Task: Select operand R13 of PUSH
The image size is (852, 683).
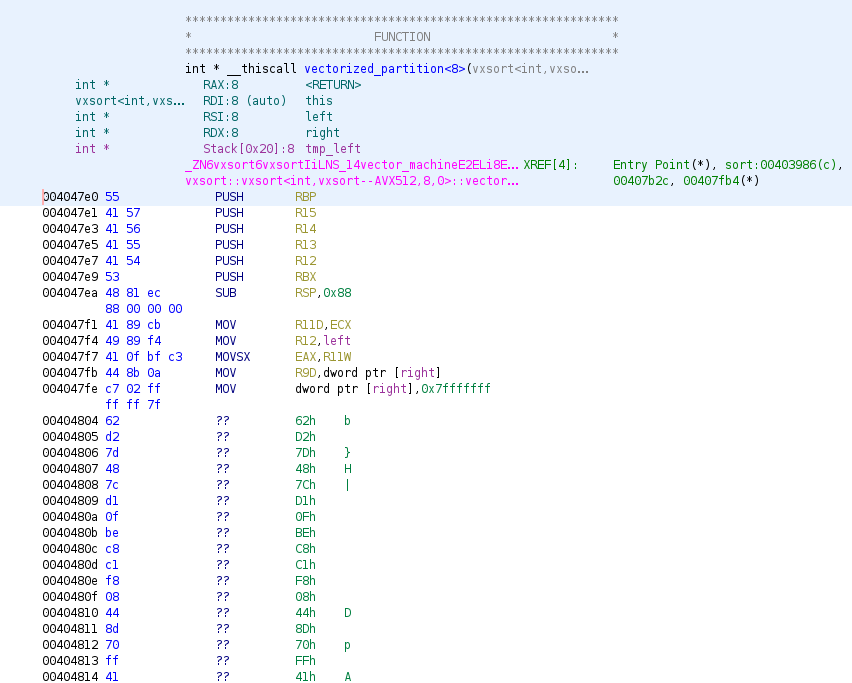Action: [x=305, y=245]
